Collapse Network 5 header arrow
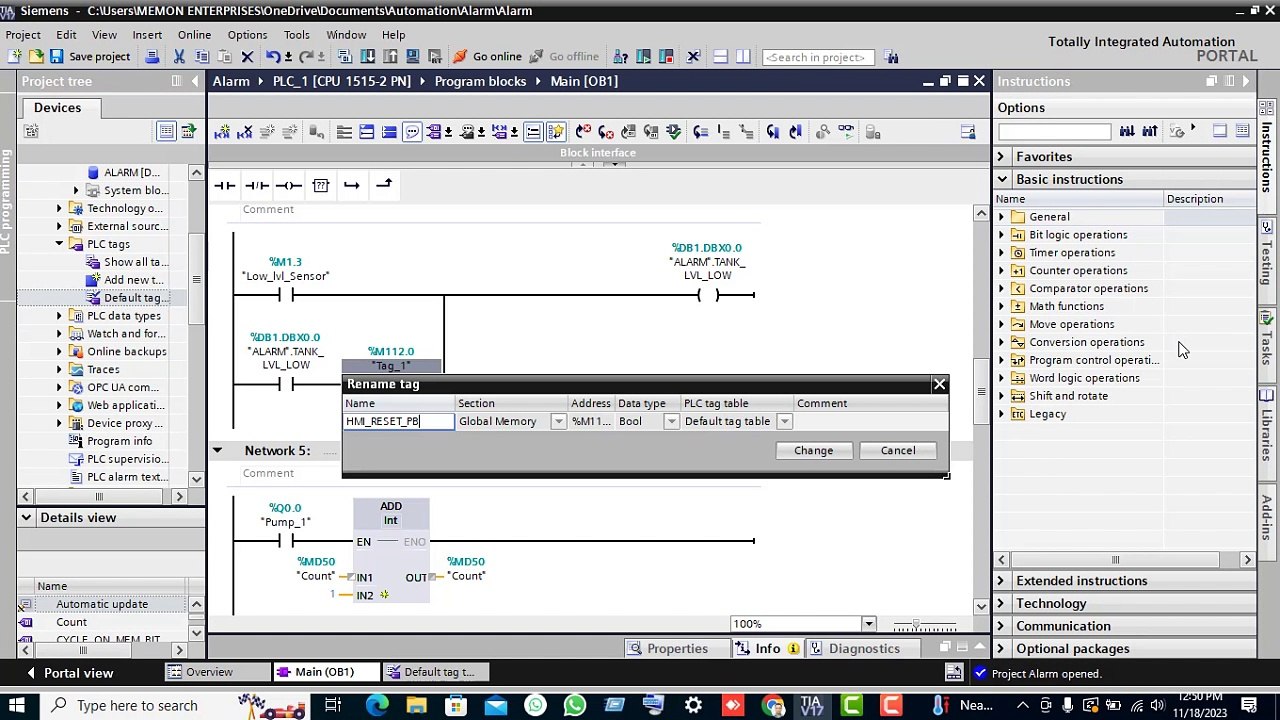This screenshot has height=720, width=1280. pos(217,451)
